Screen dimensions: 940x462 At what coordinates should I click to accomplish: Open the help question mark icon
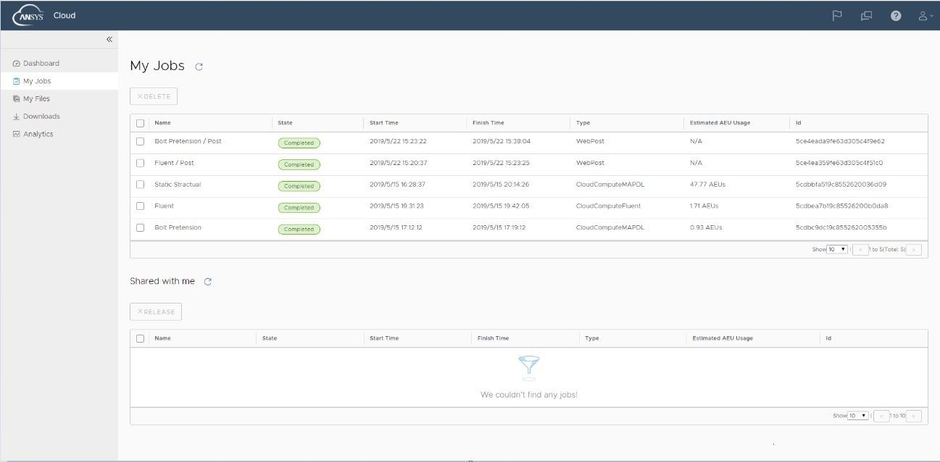[x=896, y=16]
